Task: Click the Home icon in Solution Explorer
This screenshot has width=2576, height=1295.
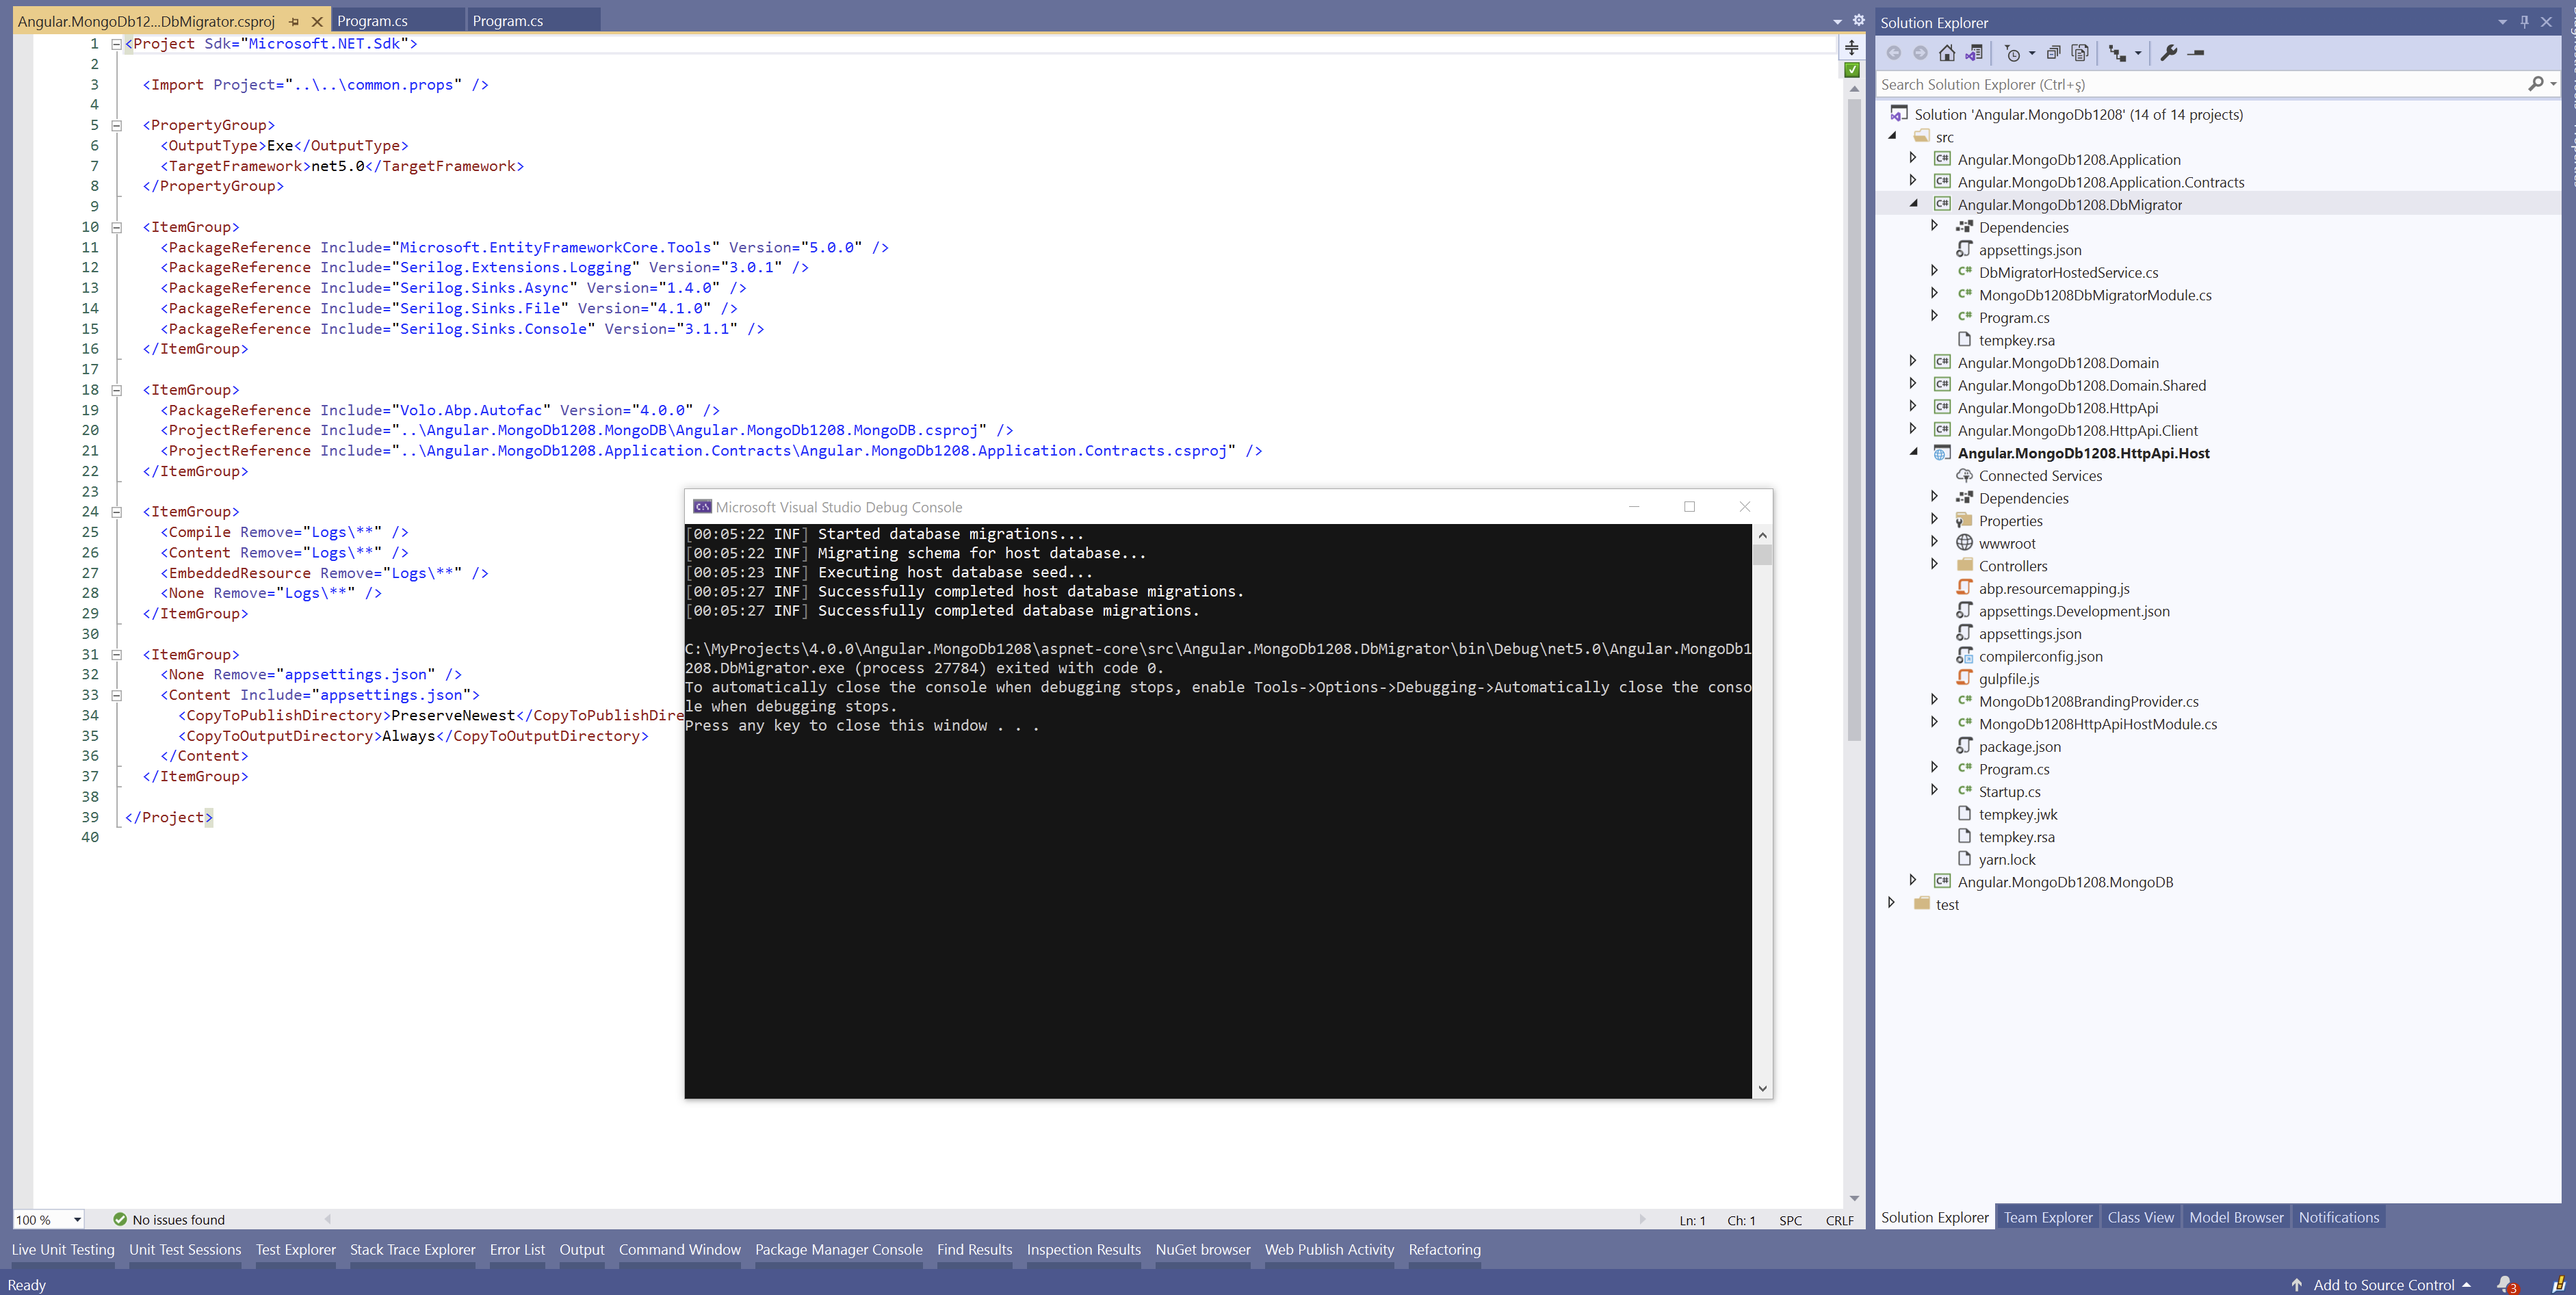Action: tap(1946, 53)
